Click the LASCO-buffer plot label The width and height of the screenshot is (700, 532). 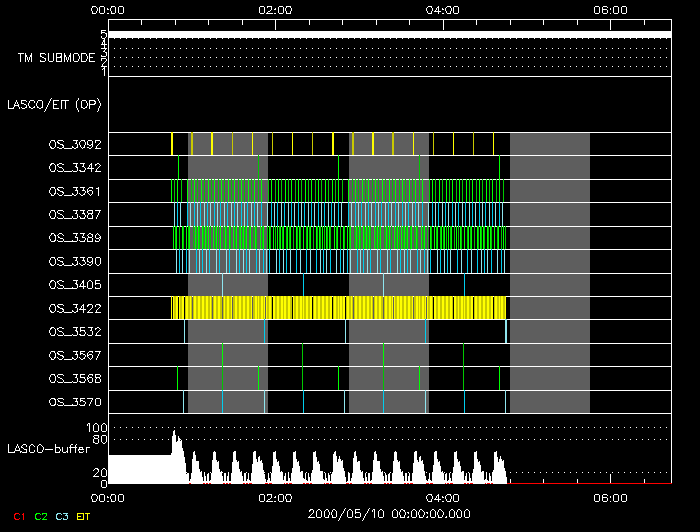click(49, 449)
